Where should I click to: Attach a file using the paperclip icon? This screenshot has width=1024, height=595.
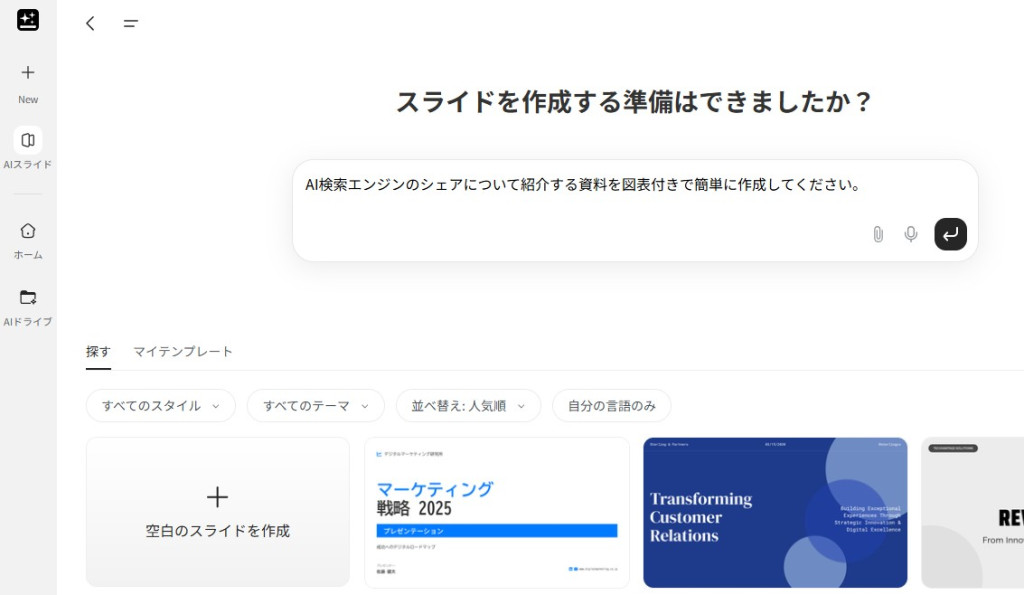(877, 233)
